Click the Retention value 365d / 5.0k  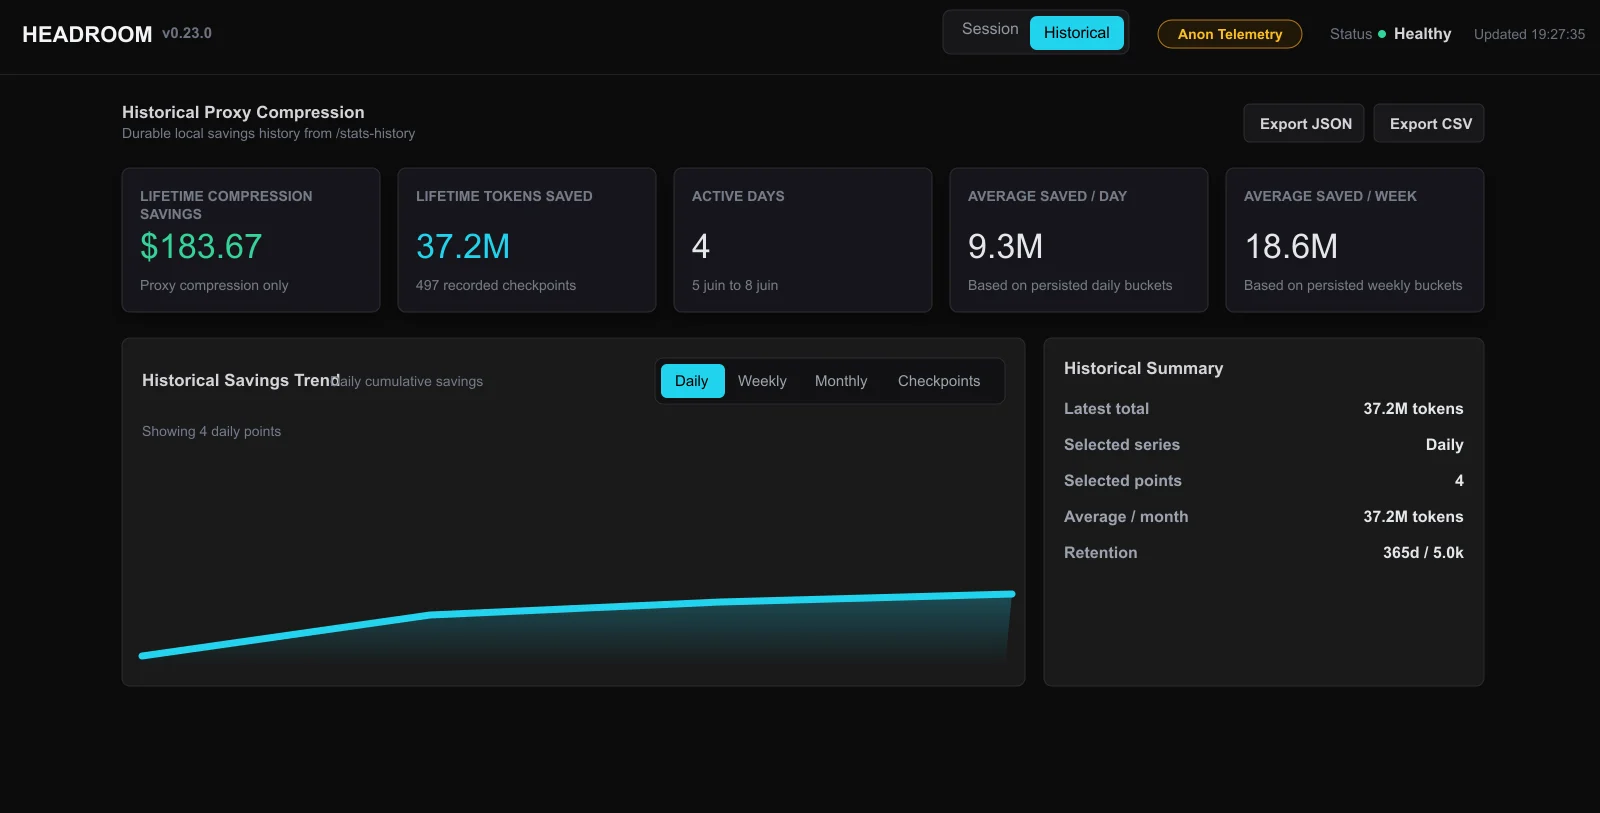coord(1423,552)
